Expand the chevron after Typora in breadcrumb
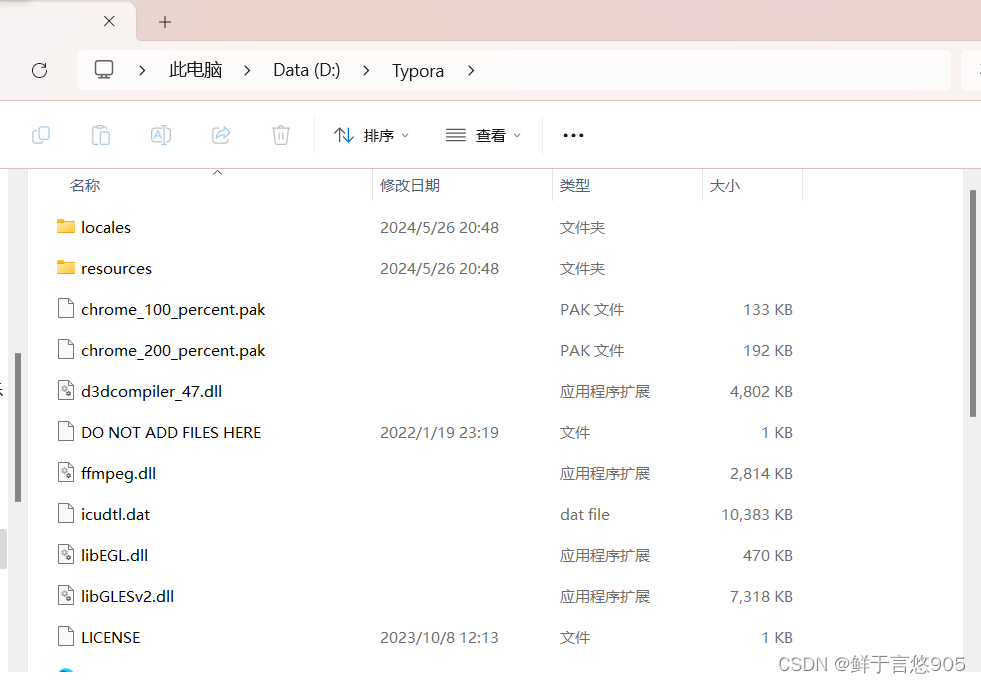 (470, 71)
